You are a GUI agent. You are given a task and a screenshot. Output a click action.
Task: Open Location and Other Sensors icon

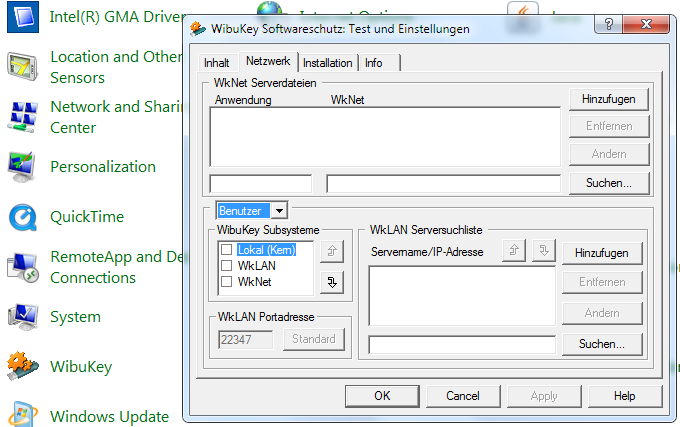[x=23, y=67]
